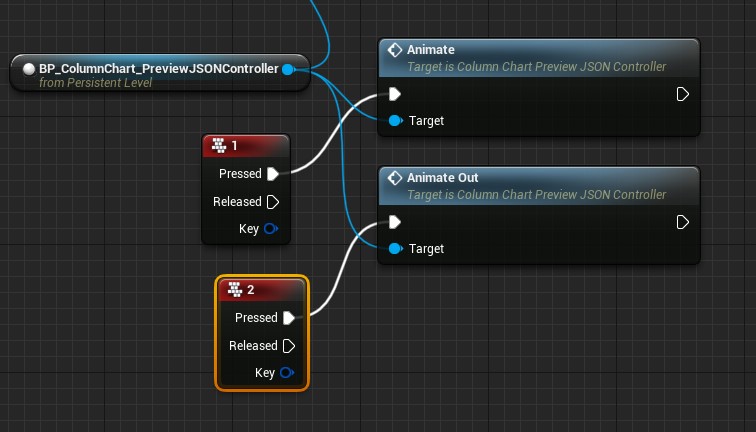Select the Animate Out node by its title
Screen dimensions: 756x432
[x=443, y=178]
